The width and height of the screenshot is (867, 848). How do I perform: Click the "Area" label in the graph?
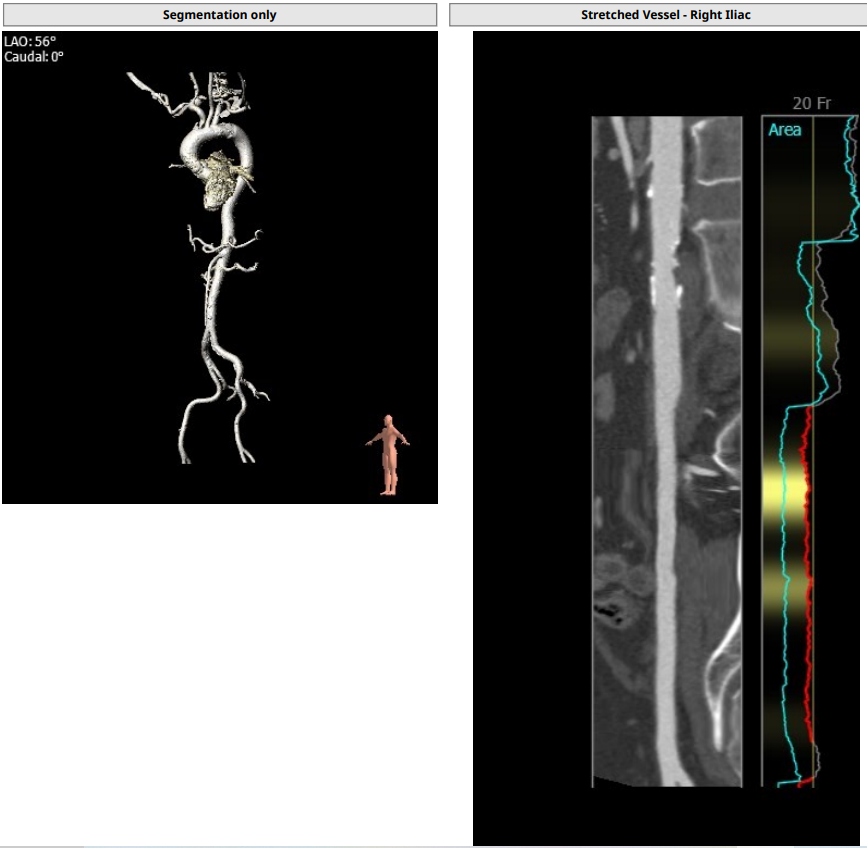[785, 130]
